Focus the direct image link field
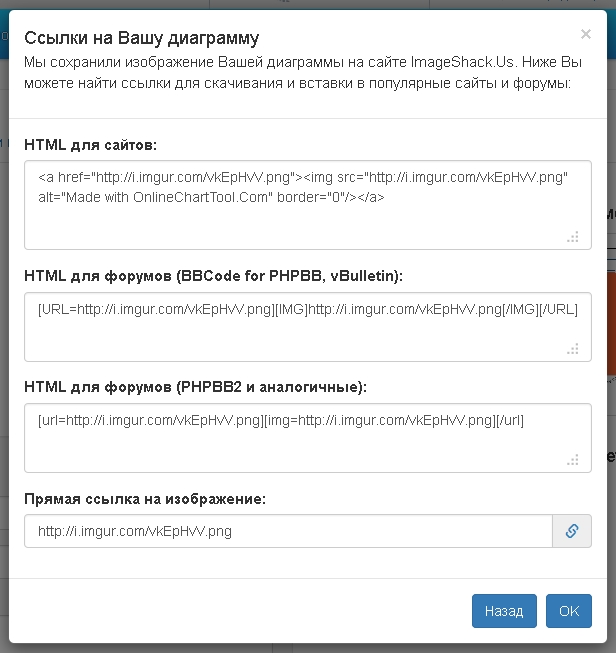Viewport: 616px width, 653px height. [x=288, y=531]
